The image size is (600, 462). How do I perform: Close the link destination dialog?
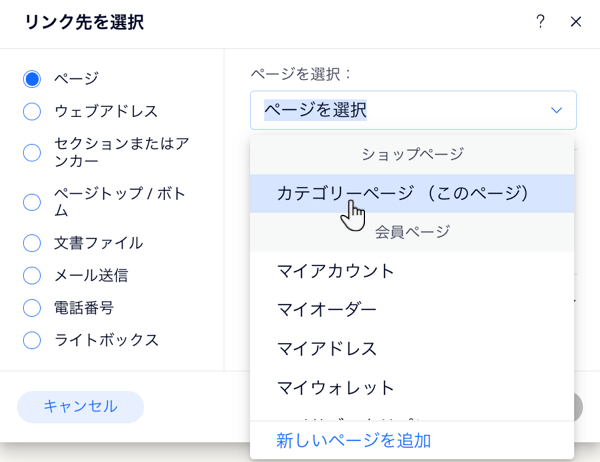575,21
